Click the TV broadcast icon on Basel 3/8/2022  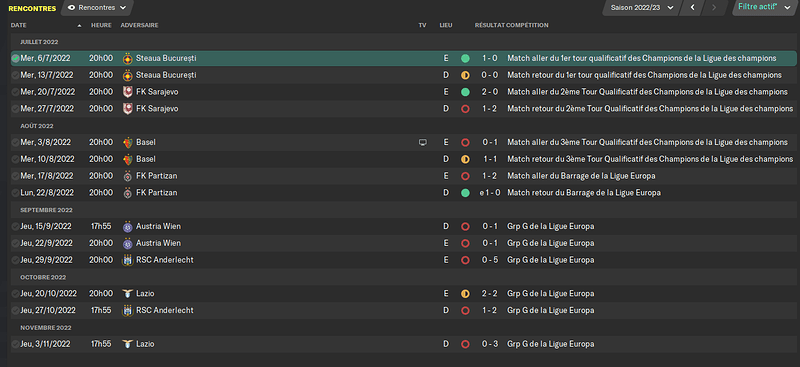pyautogui.click(x=422, y=142)
